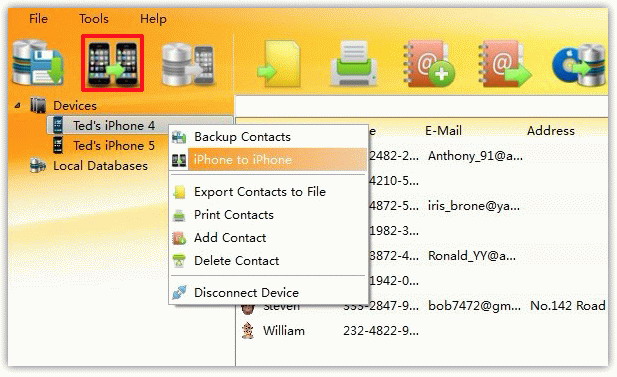This screenshot has width=617, height=377.
Task: Click the phone number ending 4872-5...
Action: pyautogui.click(x=393, y=206)
